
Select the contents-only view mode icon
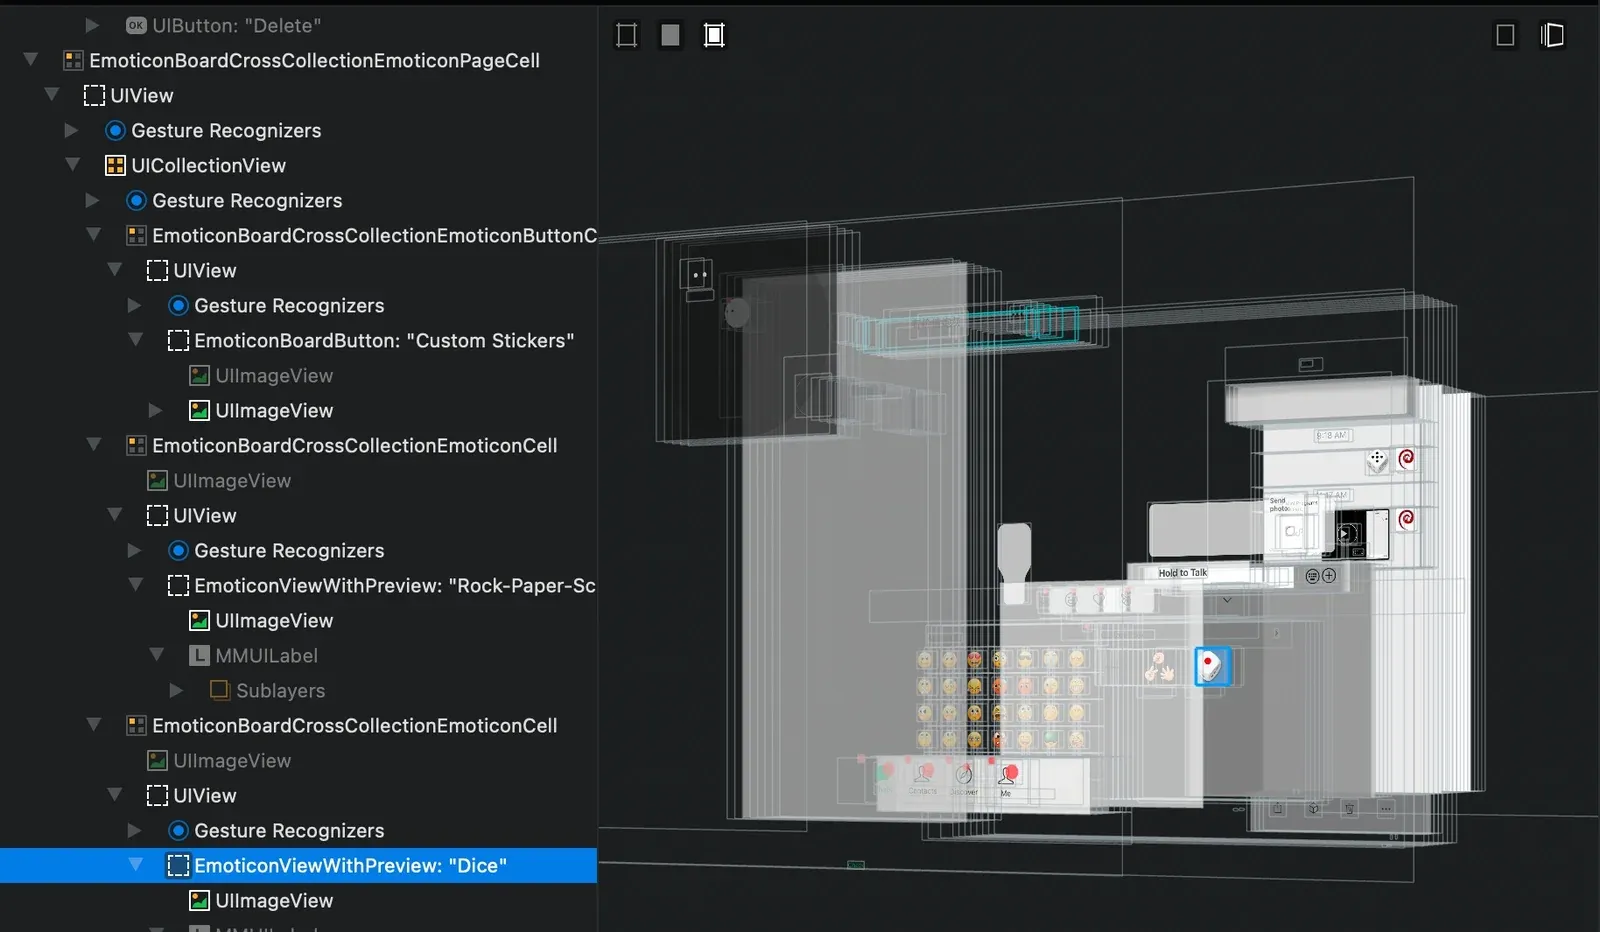coord(670,35)
